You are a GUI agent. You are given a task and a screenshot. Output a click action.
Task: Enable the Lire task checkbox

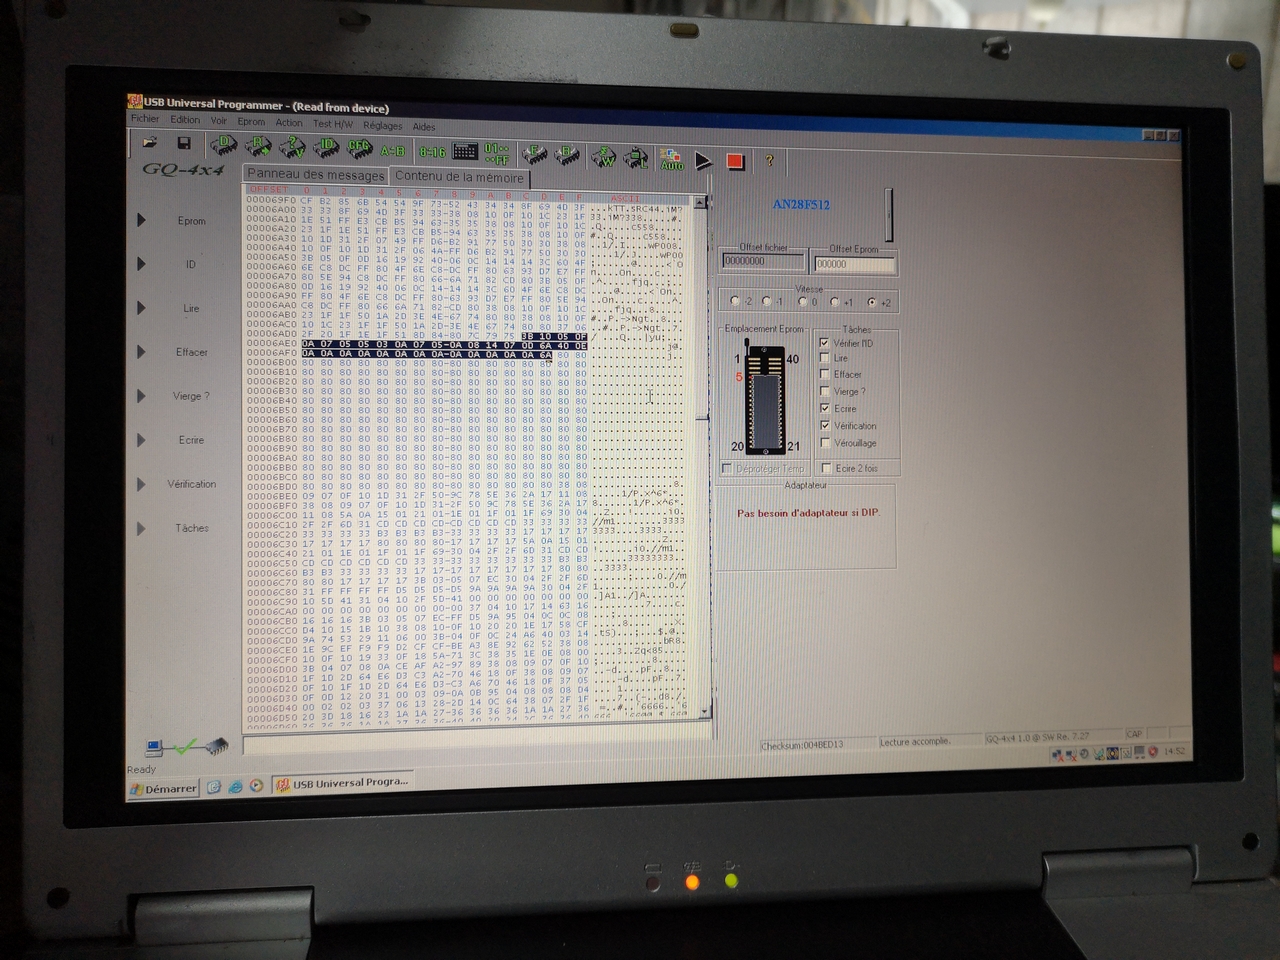tap(825, 358)
